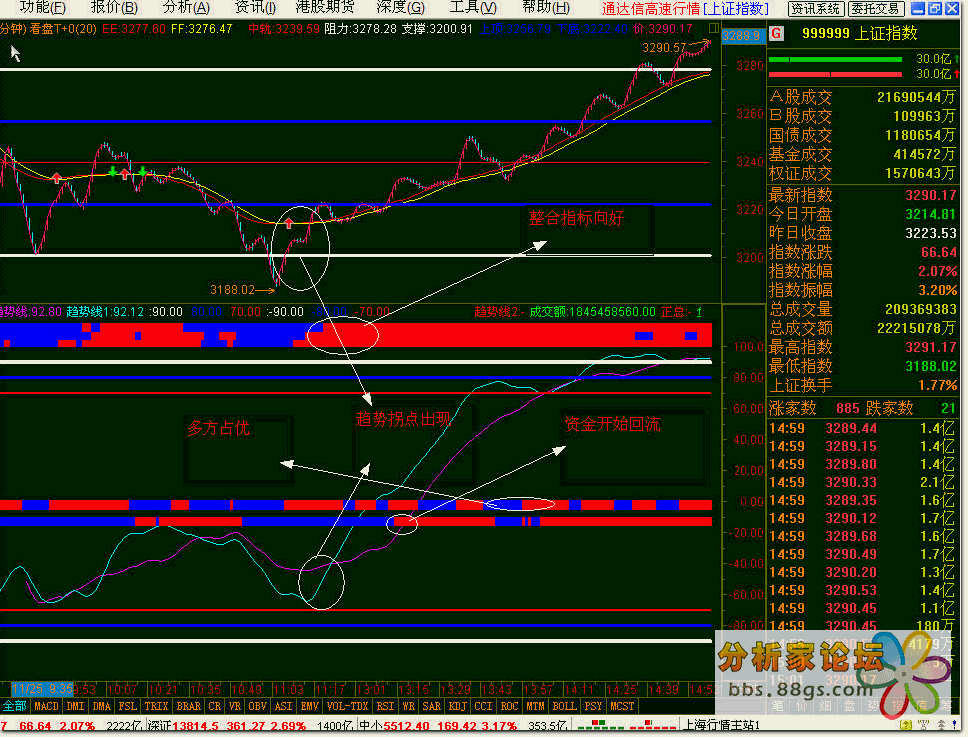This screenshot has height=737, width=968.
Task: Click the 今日开盘 3214.81 row
Action: coord(862,215)
